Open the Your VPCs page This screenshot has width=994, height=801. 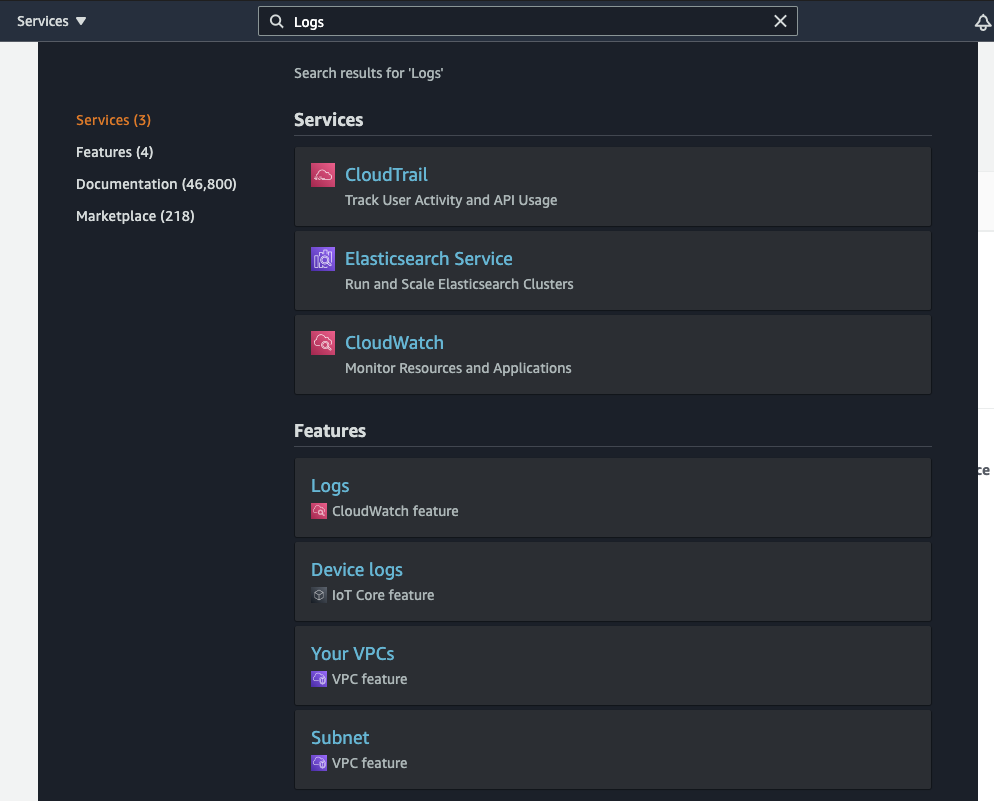coord(353,653)
